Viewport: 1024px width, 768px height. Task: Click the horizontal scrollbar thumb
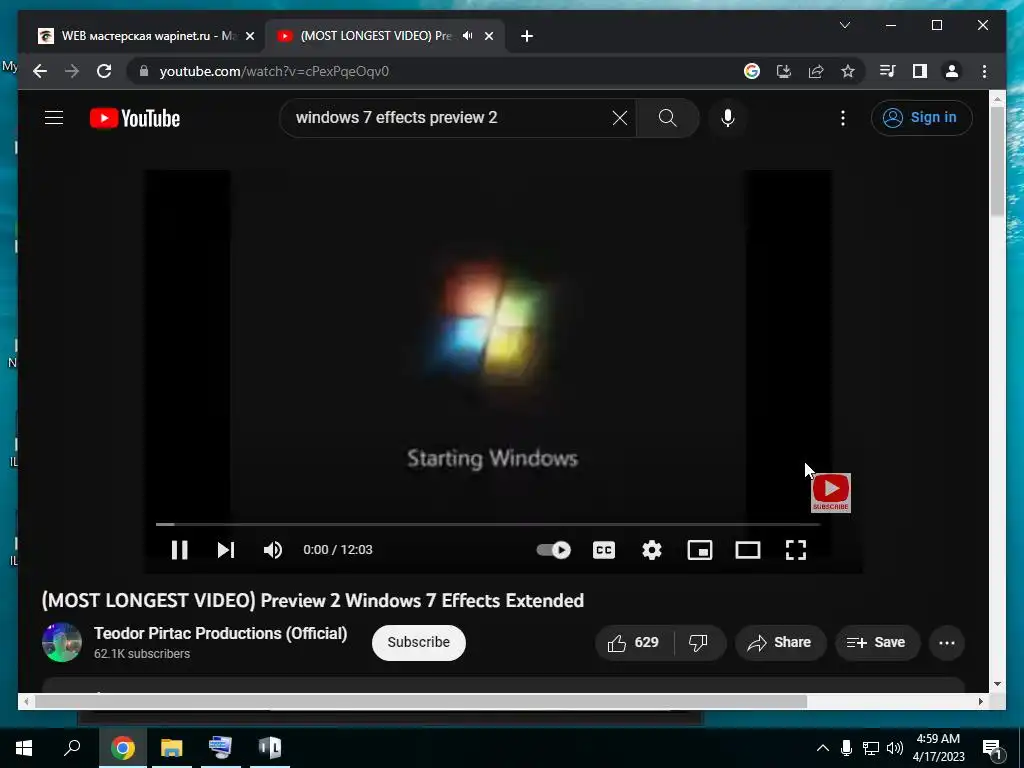click(421, 701)
